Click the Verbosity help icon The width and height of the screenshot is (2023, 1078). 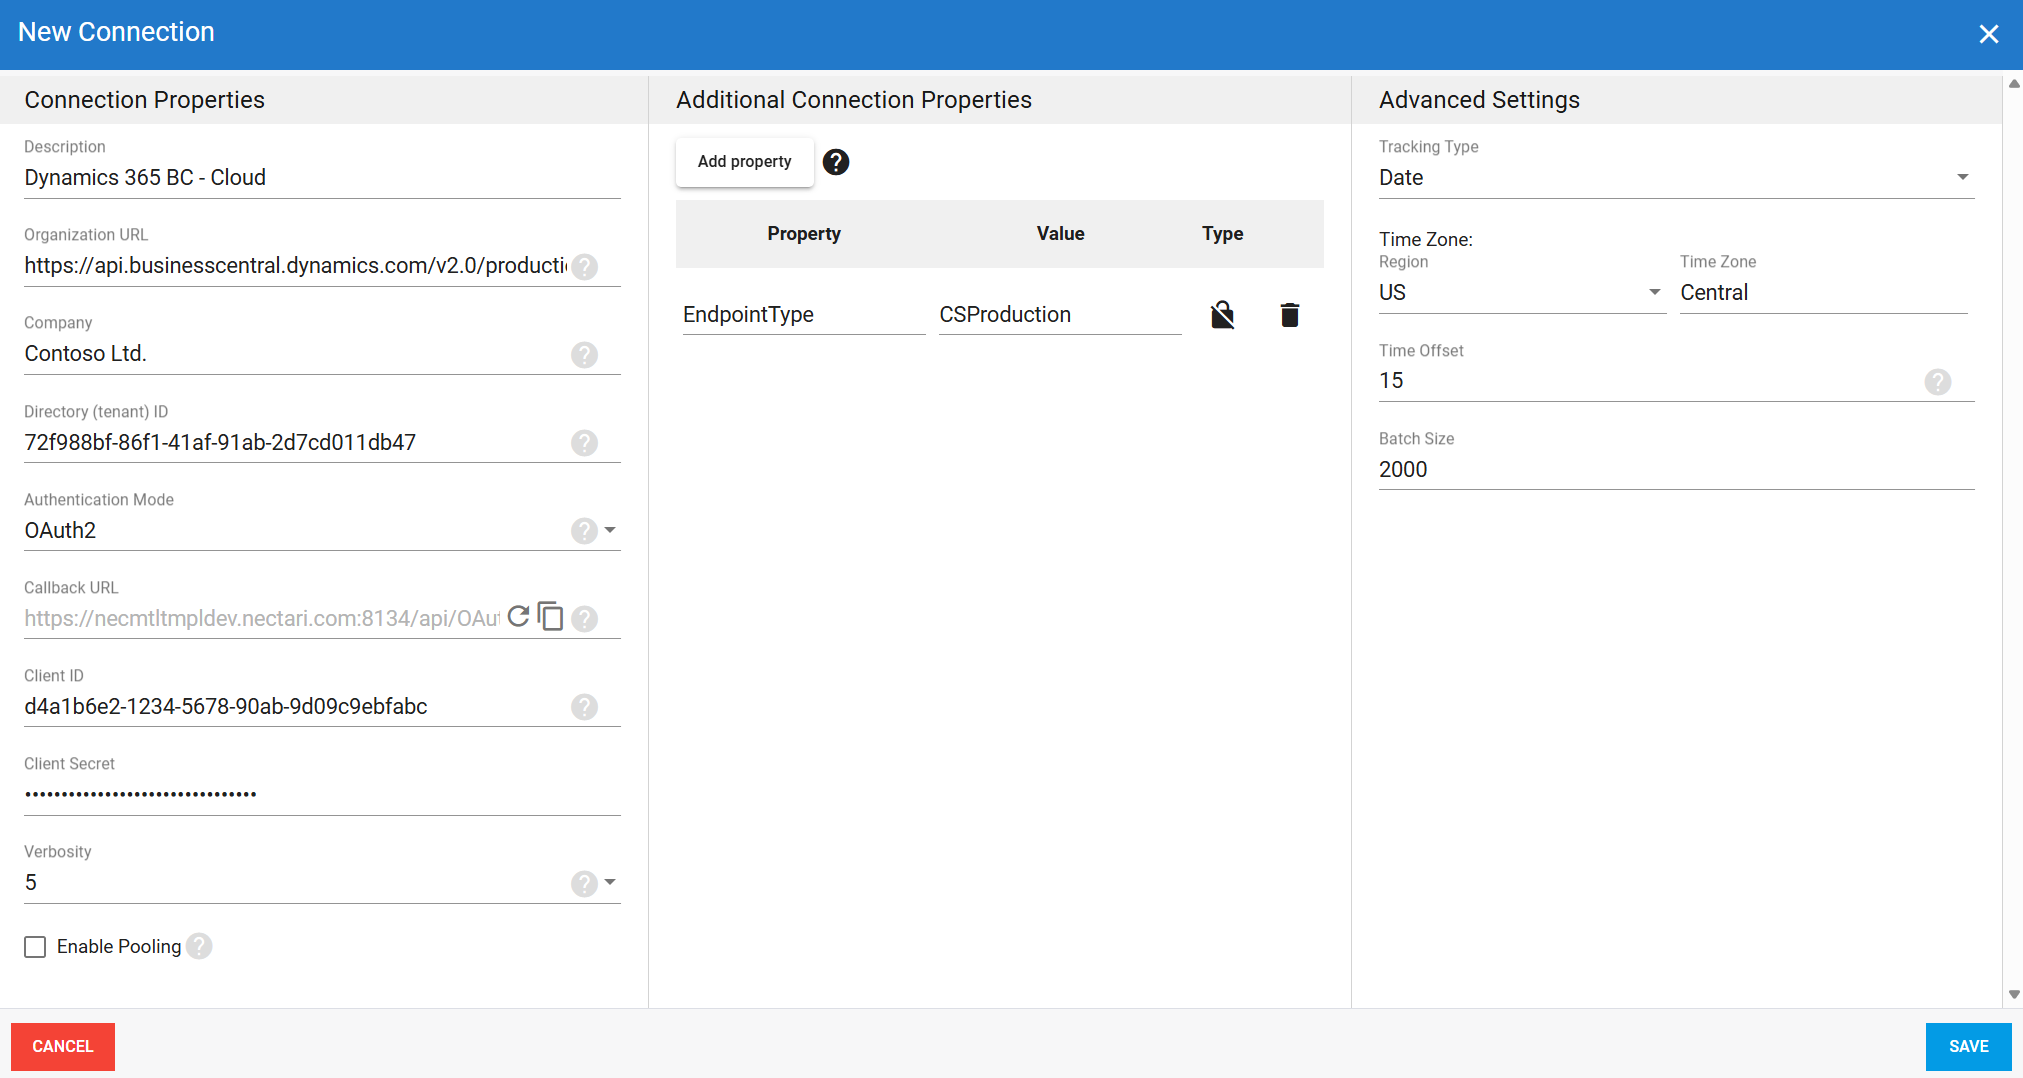[x=585, y=884]
